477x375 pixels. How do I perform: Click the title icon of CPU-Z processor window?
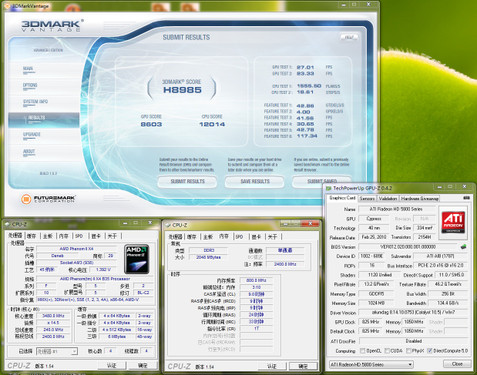(7, 224)
